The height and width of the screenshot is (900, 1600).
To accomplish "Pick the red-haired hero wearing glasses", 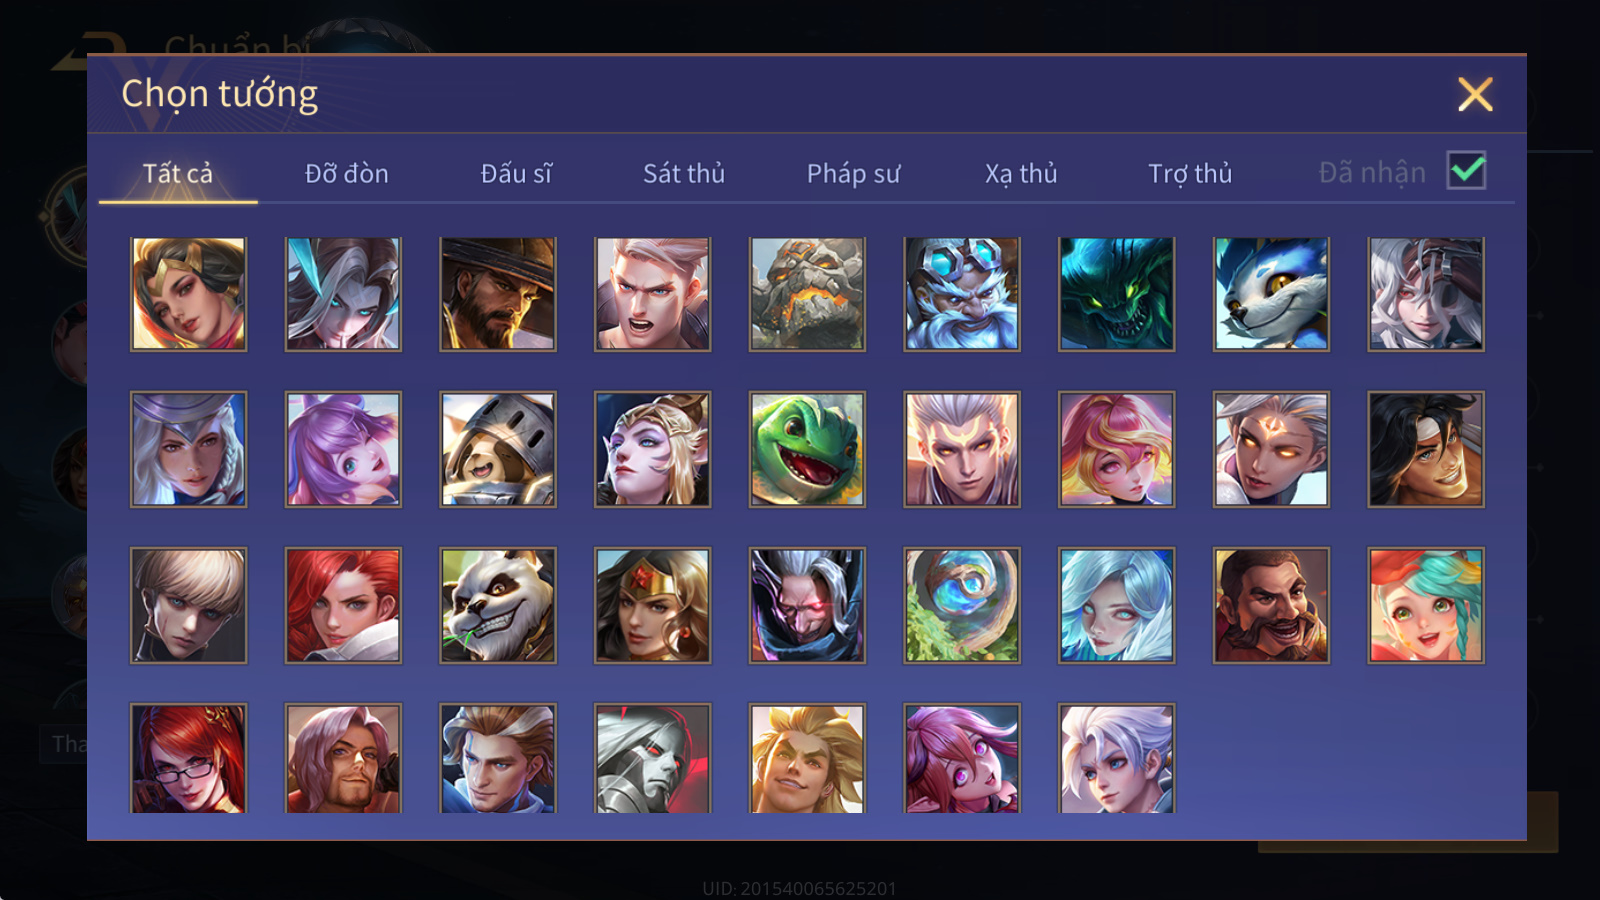I will [x=188, y=758].
